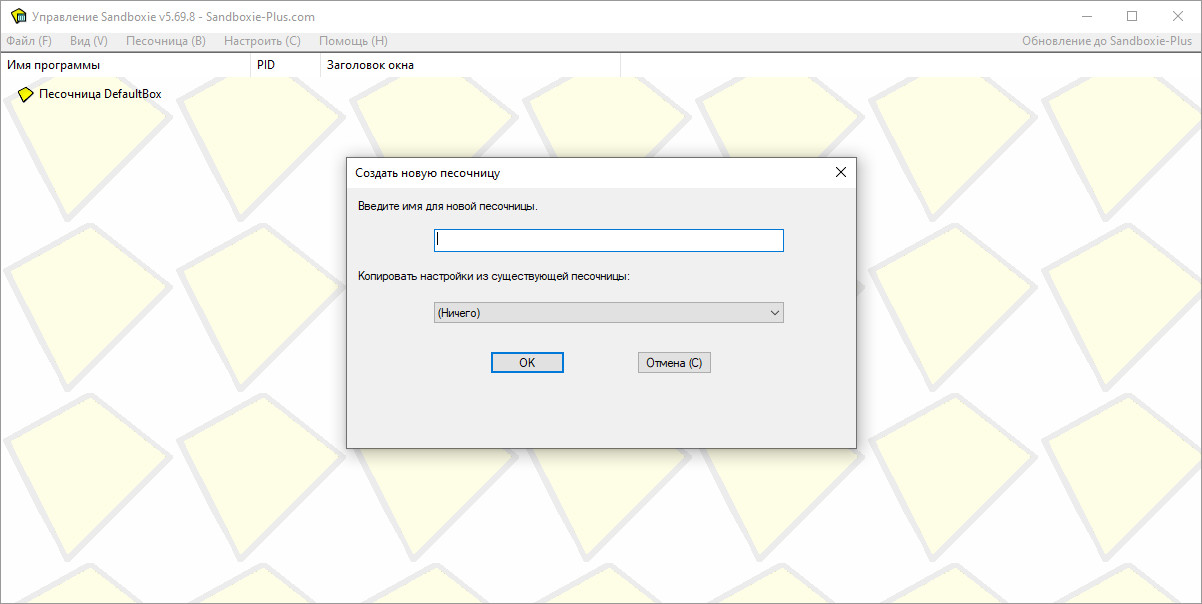Viewport: 1202px width, 604px height.
Task: Open the Песочница (B) menu
Action: [166, 41]
